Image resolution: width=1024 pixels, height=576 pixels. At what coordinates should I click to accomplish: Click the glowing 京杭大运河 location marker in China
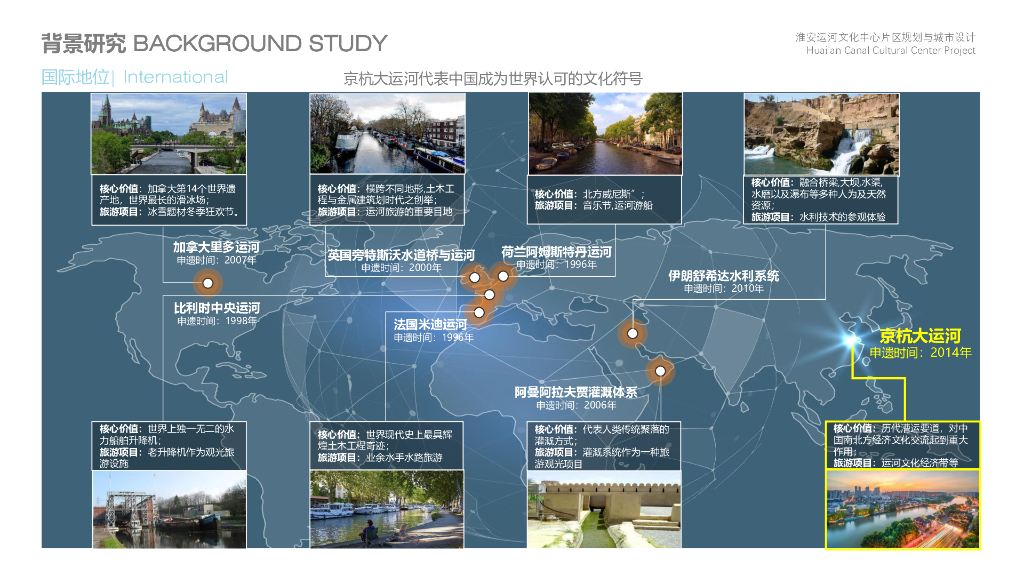tap(850, 340)
